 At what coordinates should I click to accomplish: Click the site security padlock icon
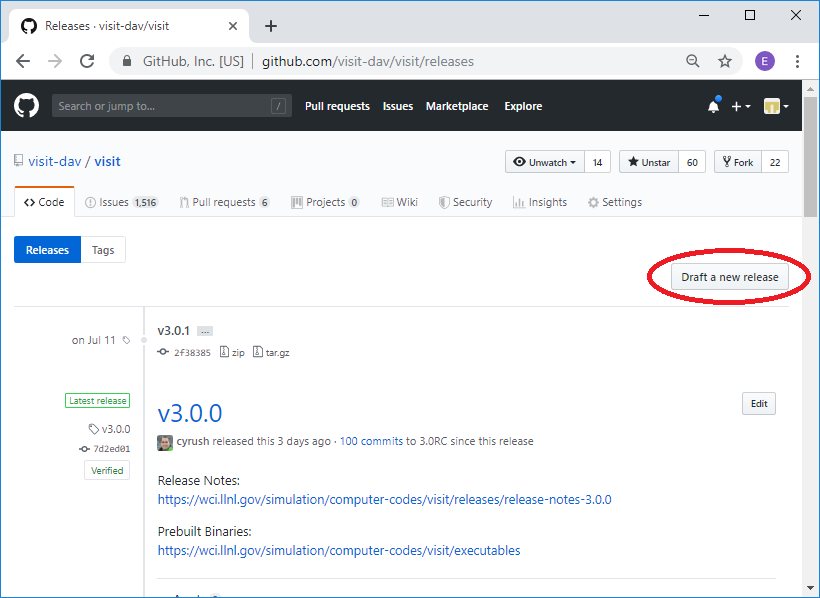127,61
